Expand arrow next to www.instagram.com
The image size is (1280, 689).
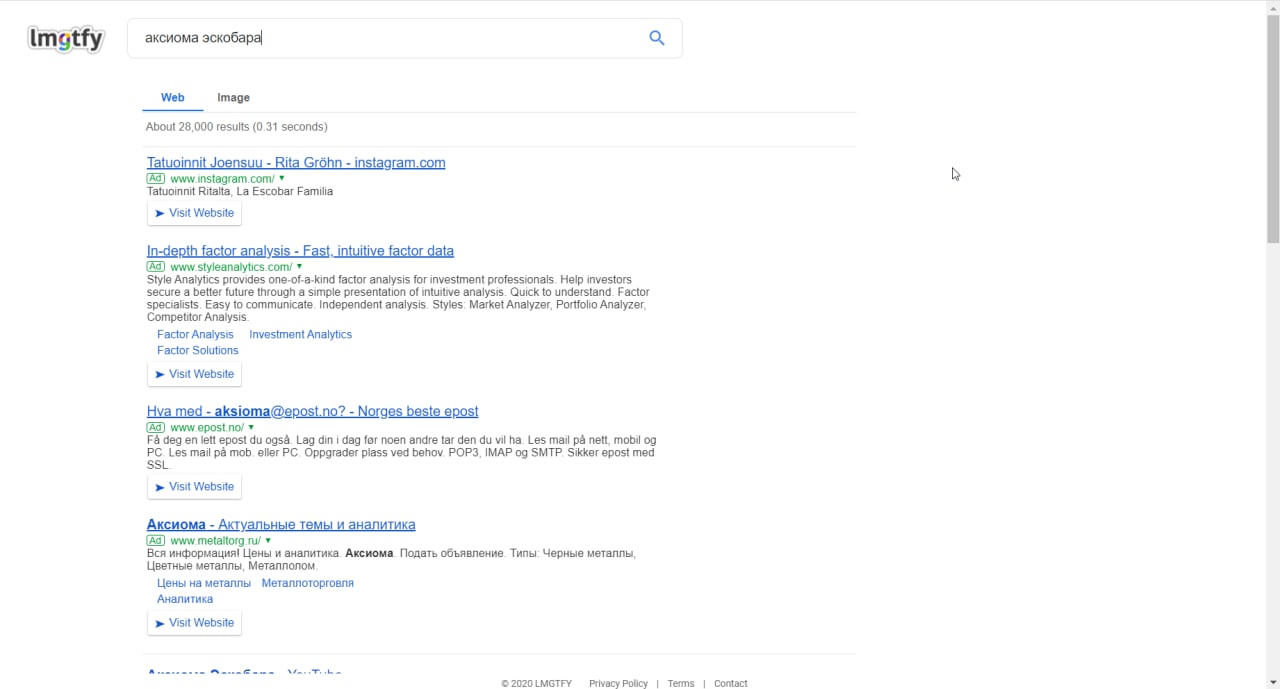(x=282, y=178)
